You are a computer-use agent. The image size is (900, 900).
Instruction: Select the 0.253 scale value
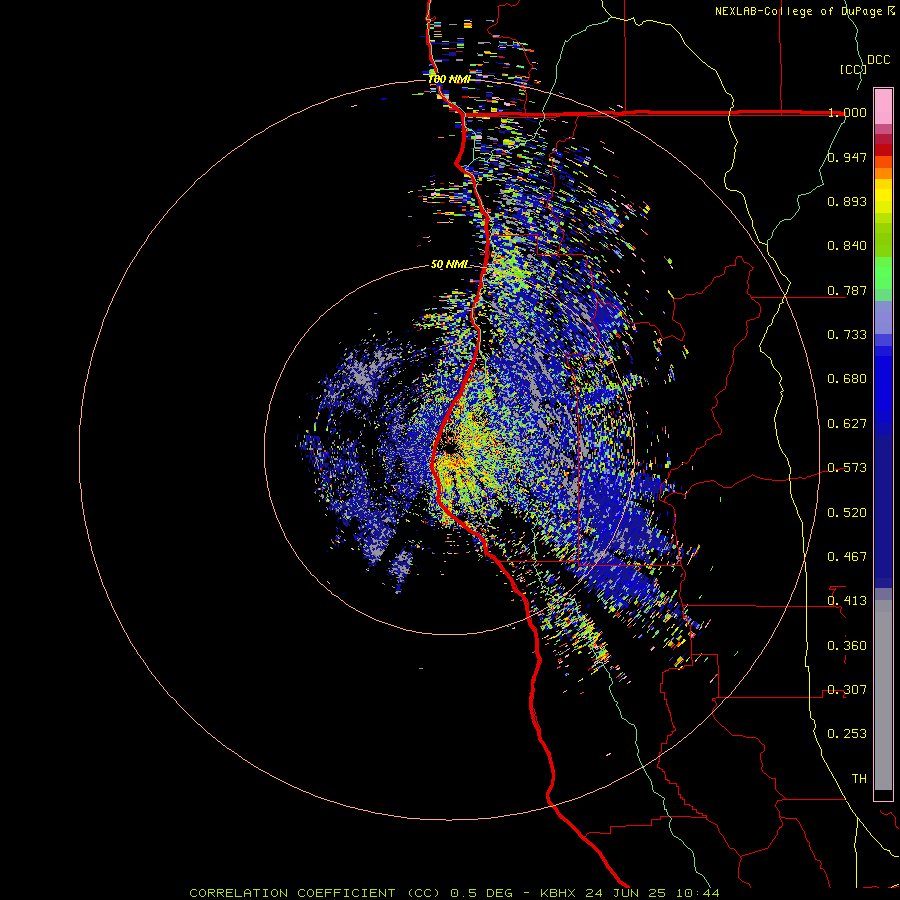847,734
